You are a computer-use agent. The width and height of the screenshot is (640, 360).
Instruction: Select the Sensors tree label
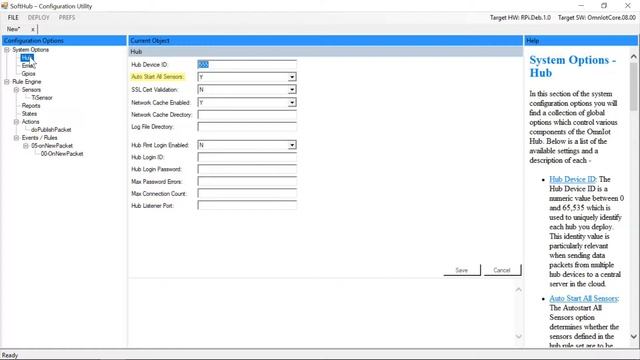31,90
